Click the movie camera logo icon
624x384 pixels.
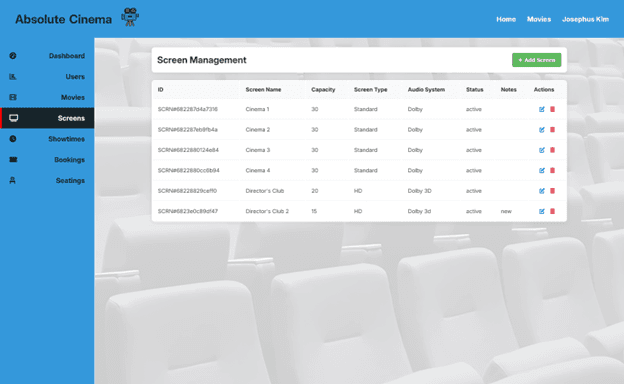point(130,17)
